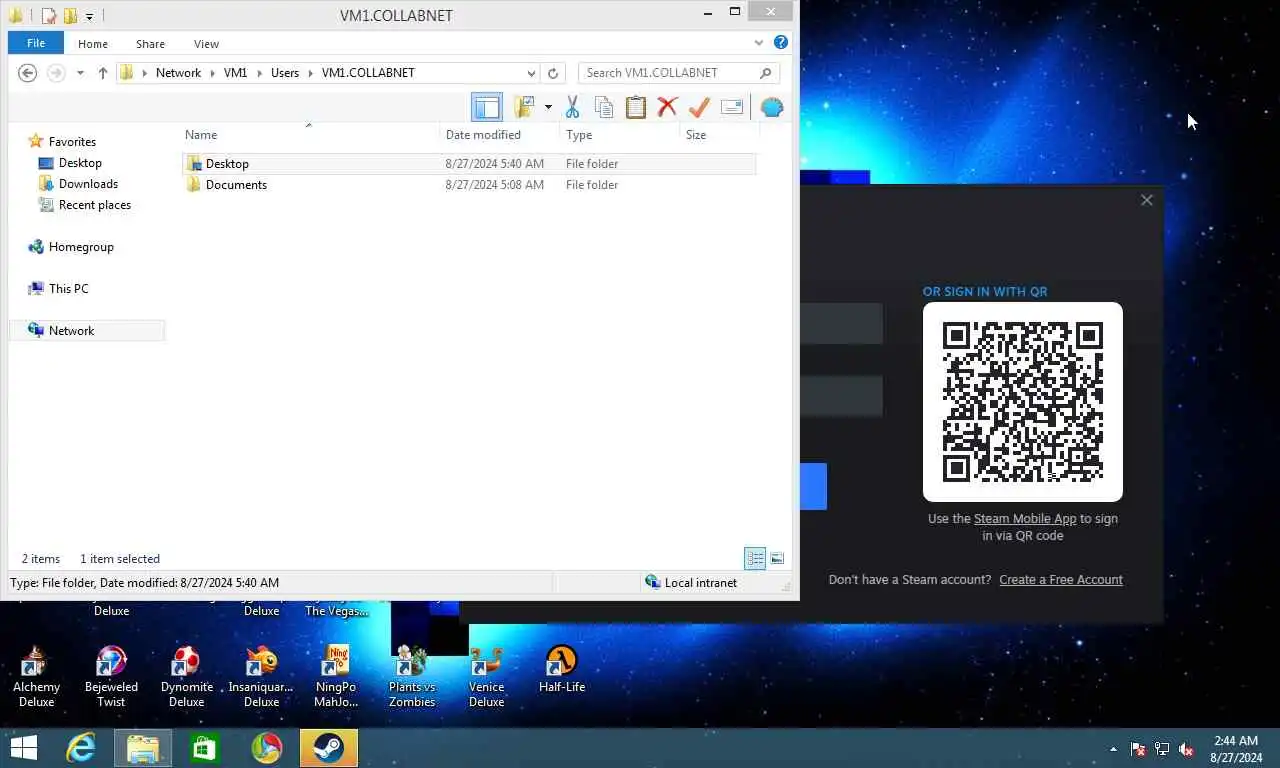Click the red X Delete icon

[667, 107]
